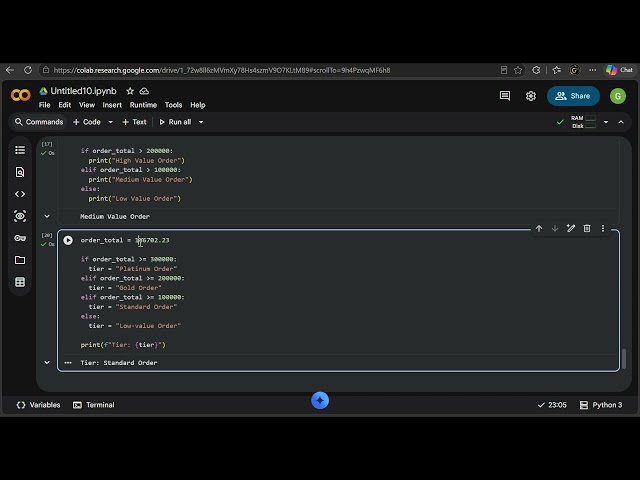The image size is (640, 480).
Task: Add a new Text cell
Action: click(x=134, y=122)
